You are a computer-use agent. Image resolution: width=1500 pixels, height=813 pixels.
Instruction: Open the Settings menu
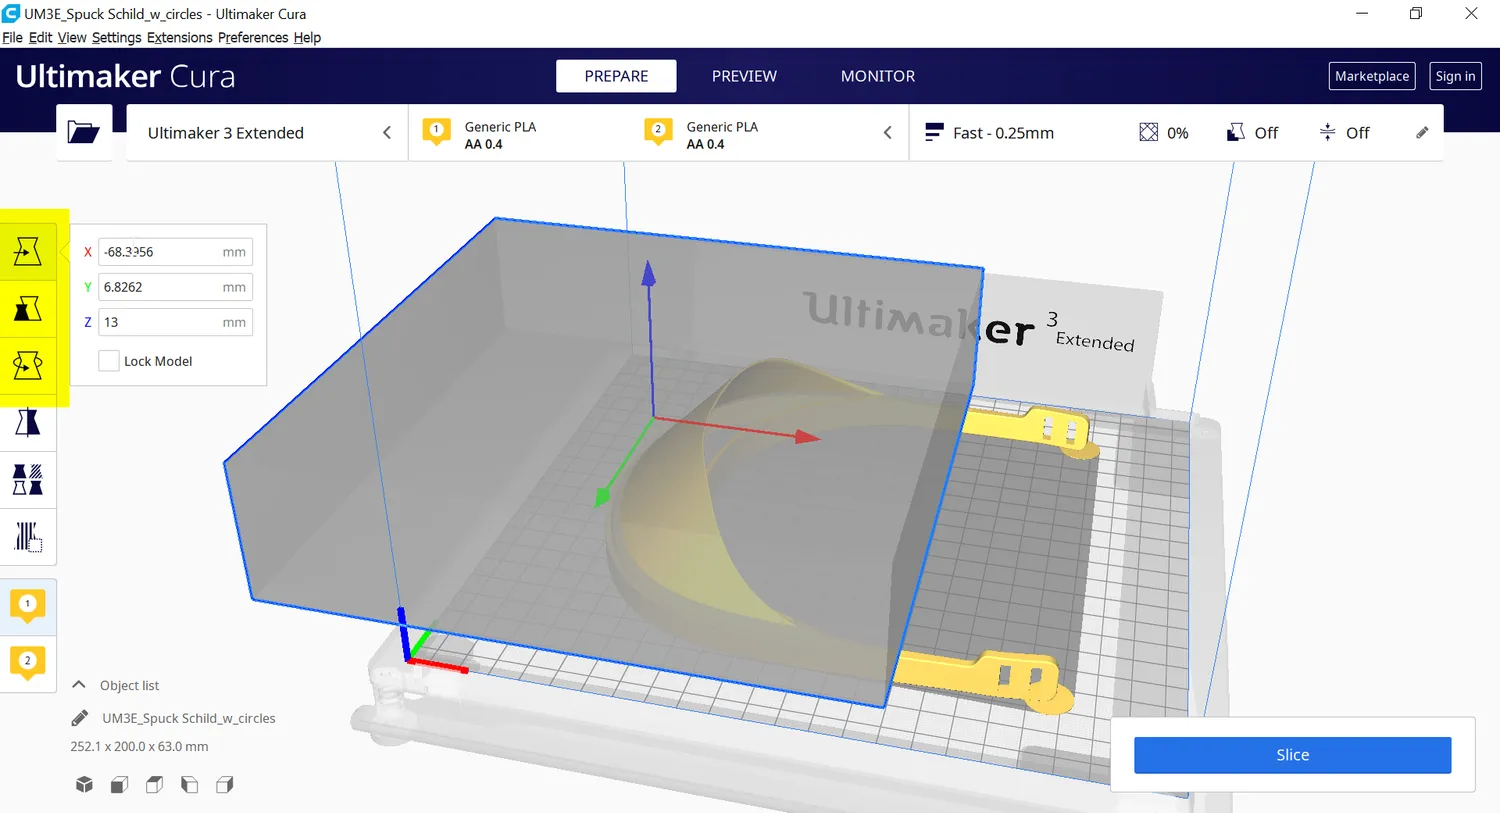click(x=117, y=37)
